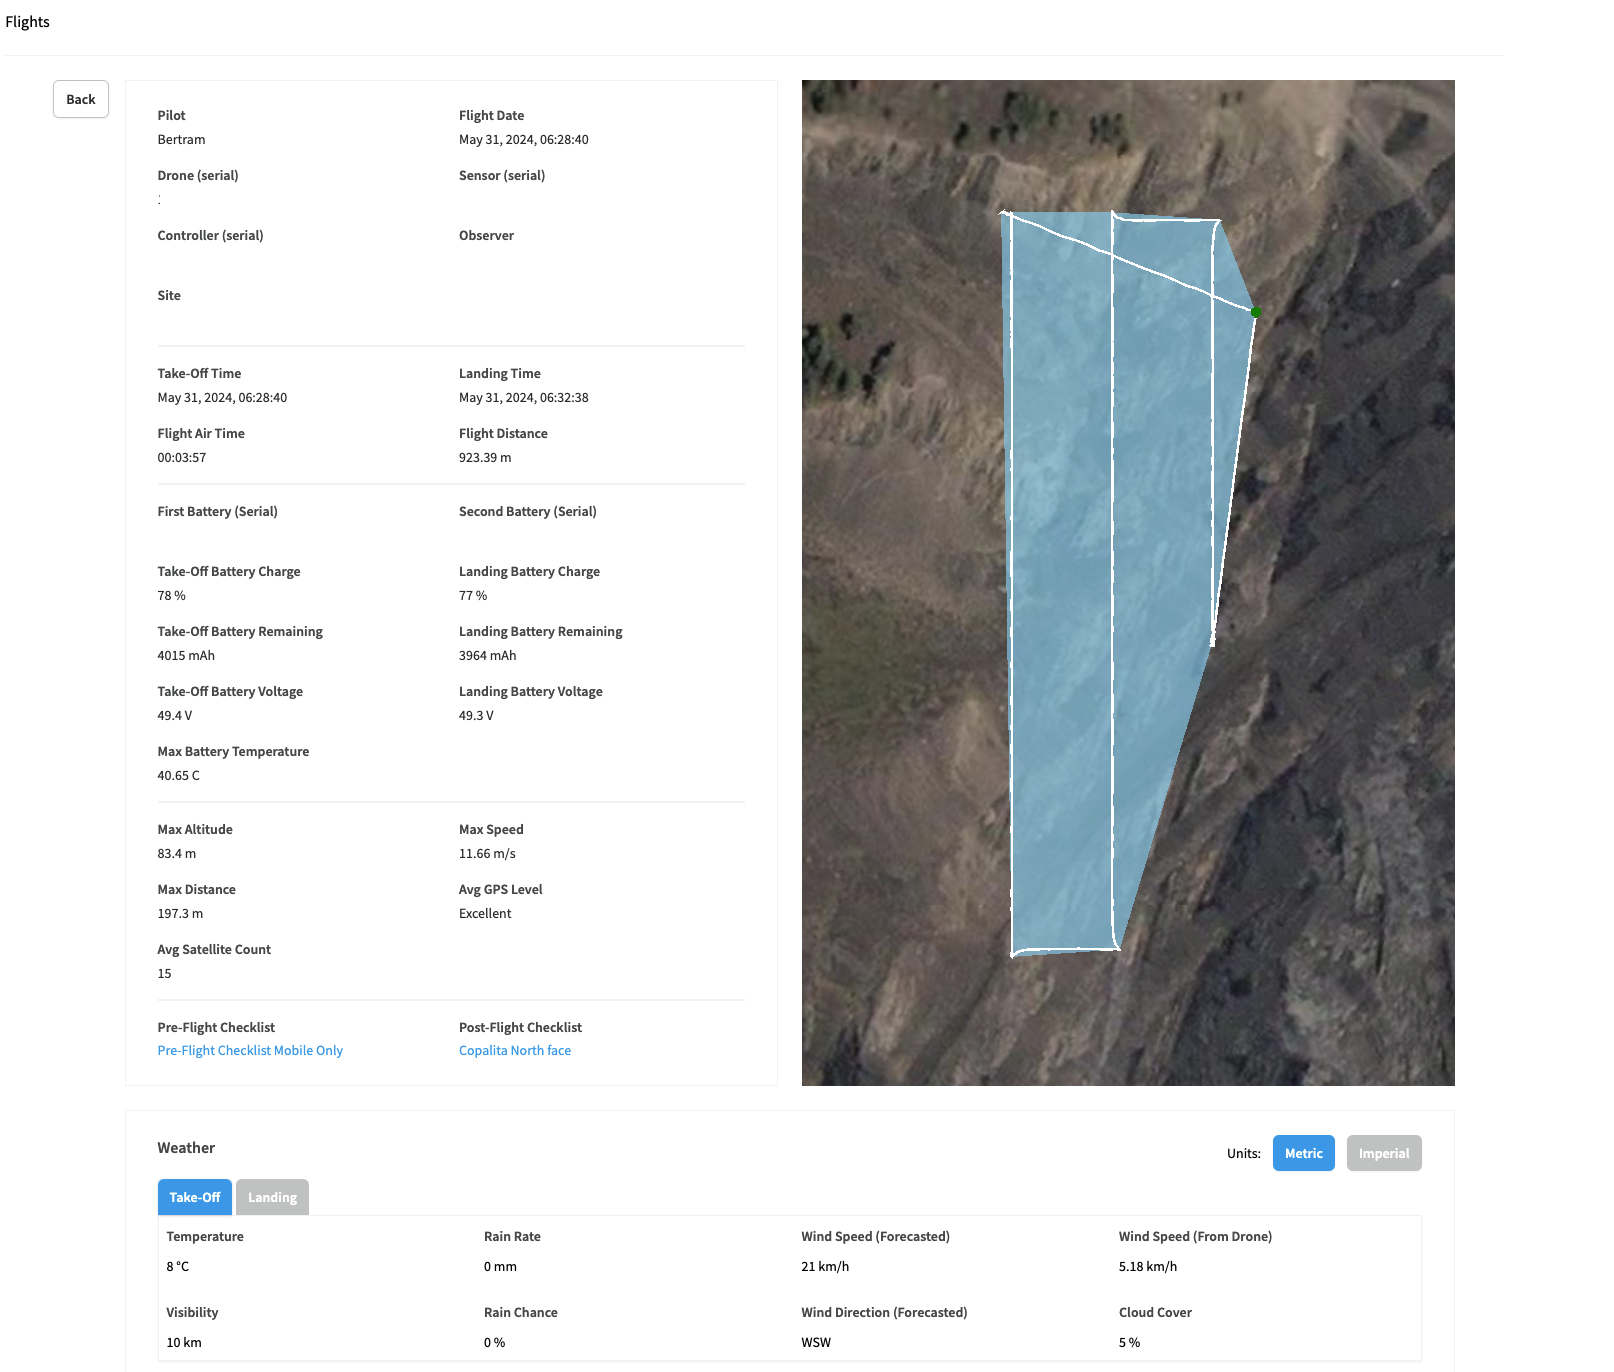This screenshot has width=1614, height=1372.
Task: Select Metric units
Action: (1303, 1153)
